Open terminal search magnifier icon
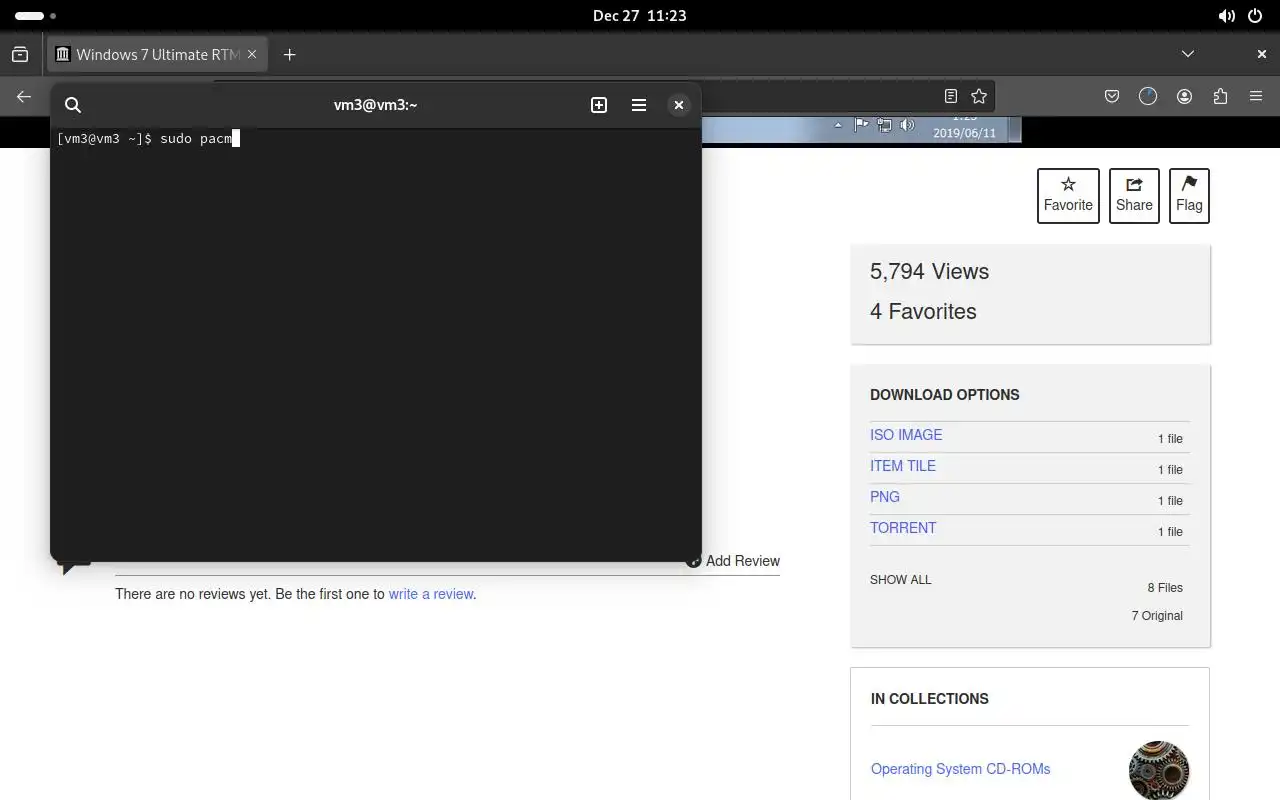1280x800 pixels. (x=73, y=105)
